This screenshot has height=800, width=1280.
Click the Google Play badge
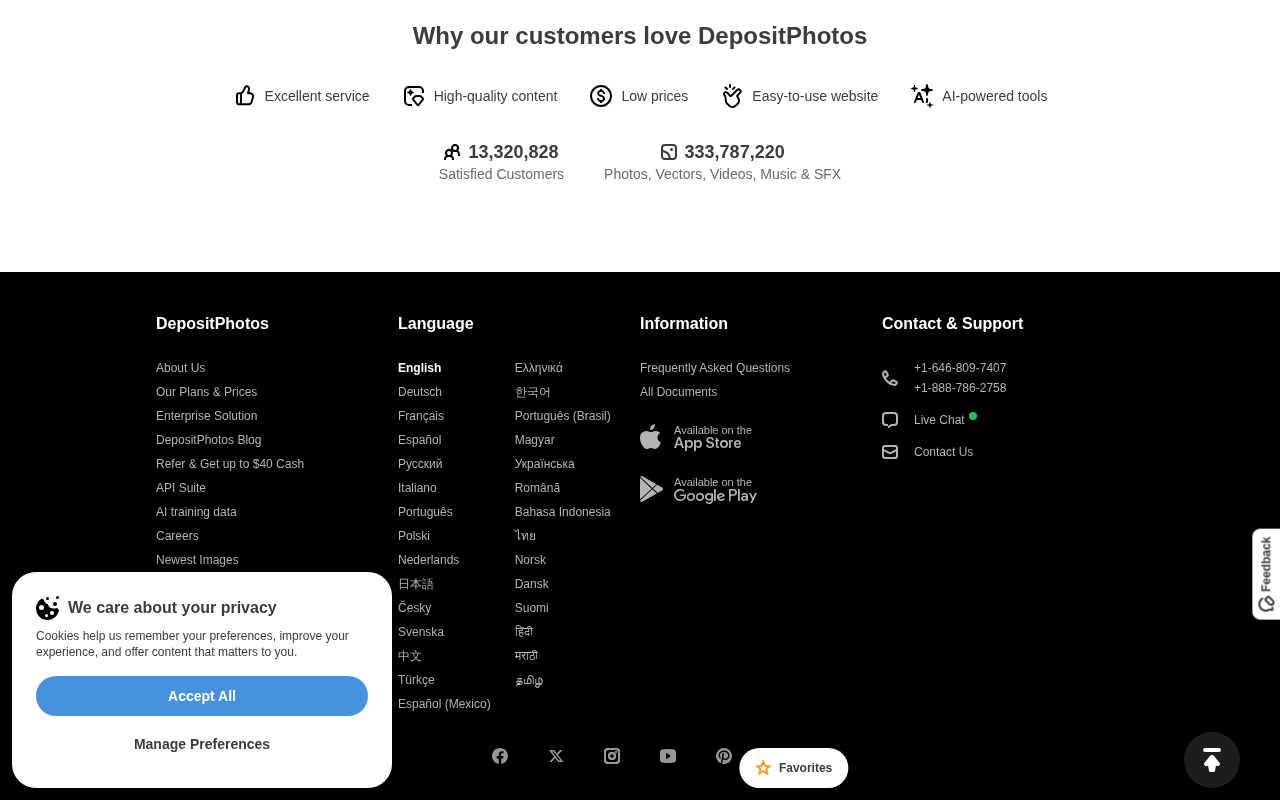point(698,489)
